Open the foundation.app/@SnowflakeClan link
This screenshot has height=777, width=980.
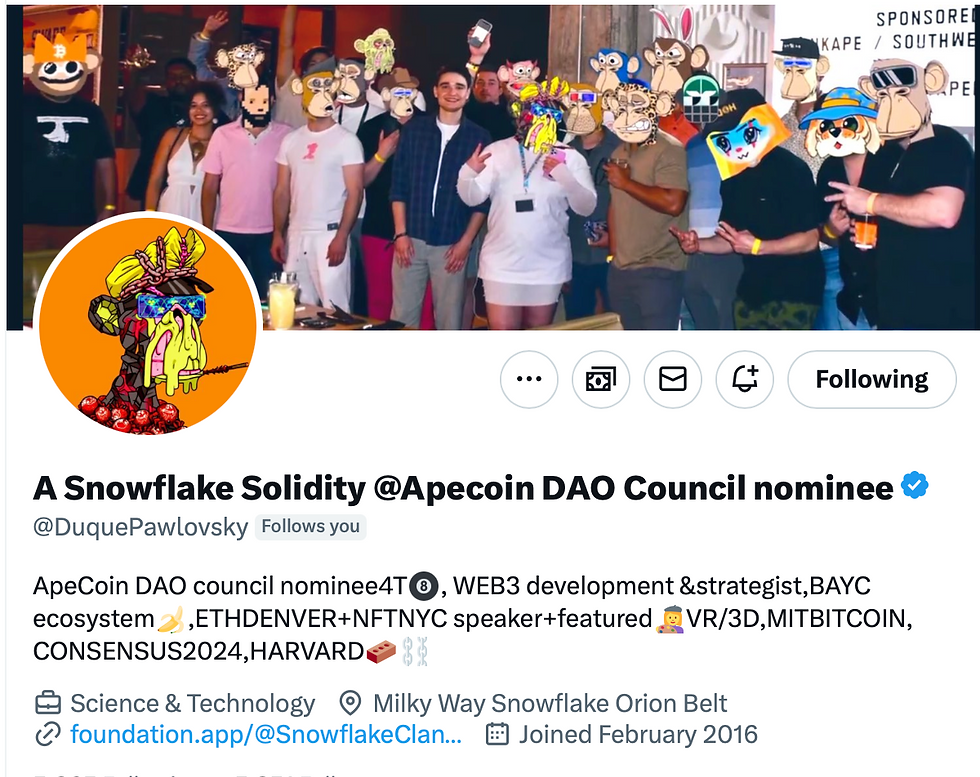(266, 734)
